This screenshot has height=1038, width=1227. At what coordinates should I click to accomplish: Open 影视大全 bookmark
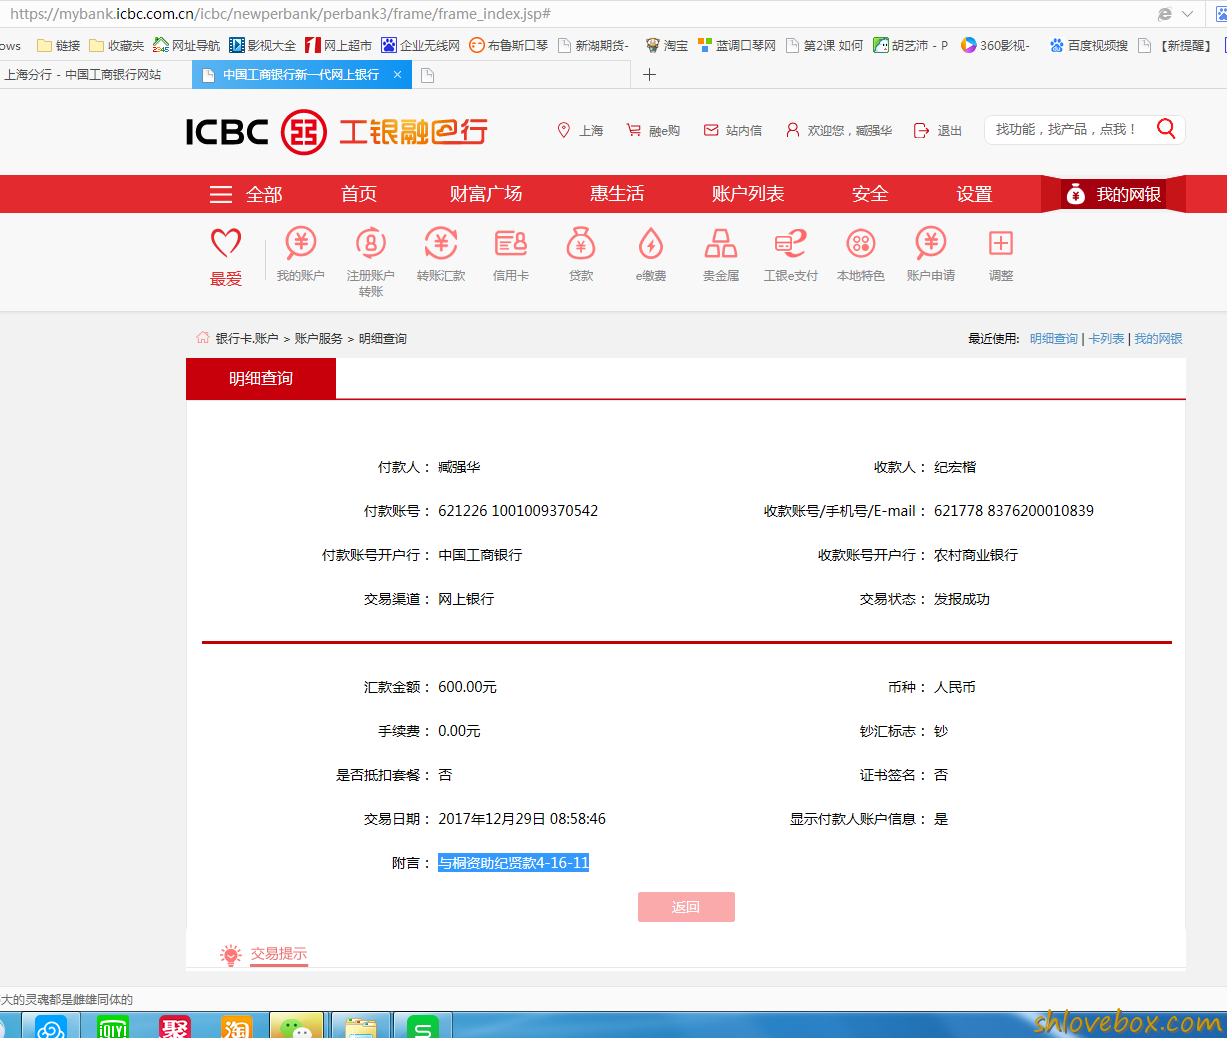coord(263,45)
